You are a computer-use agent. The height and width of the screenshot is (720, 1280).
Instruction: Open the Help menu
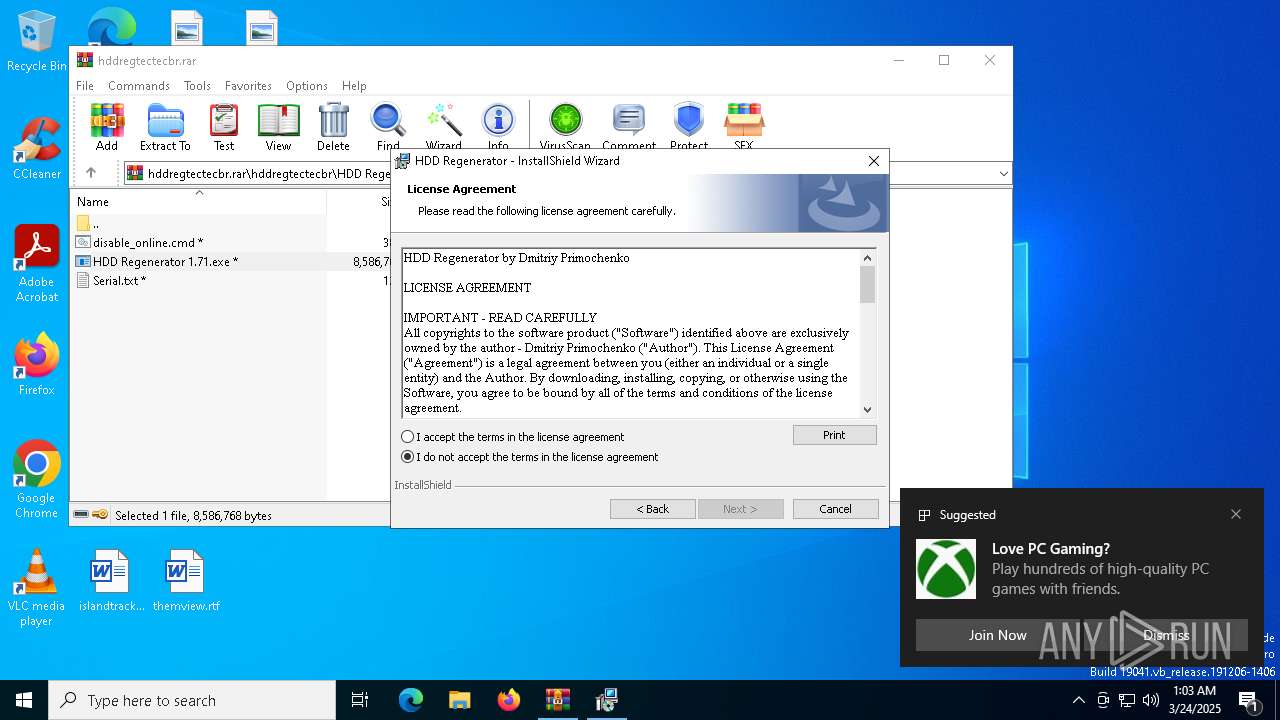coord(354,86)
